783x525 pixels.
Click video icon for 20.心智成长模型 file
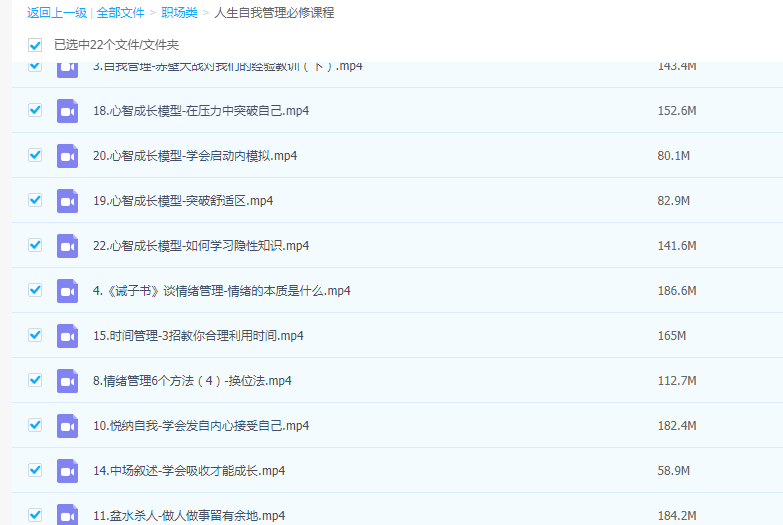pos(67,156)
